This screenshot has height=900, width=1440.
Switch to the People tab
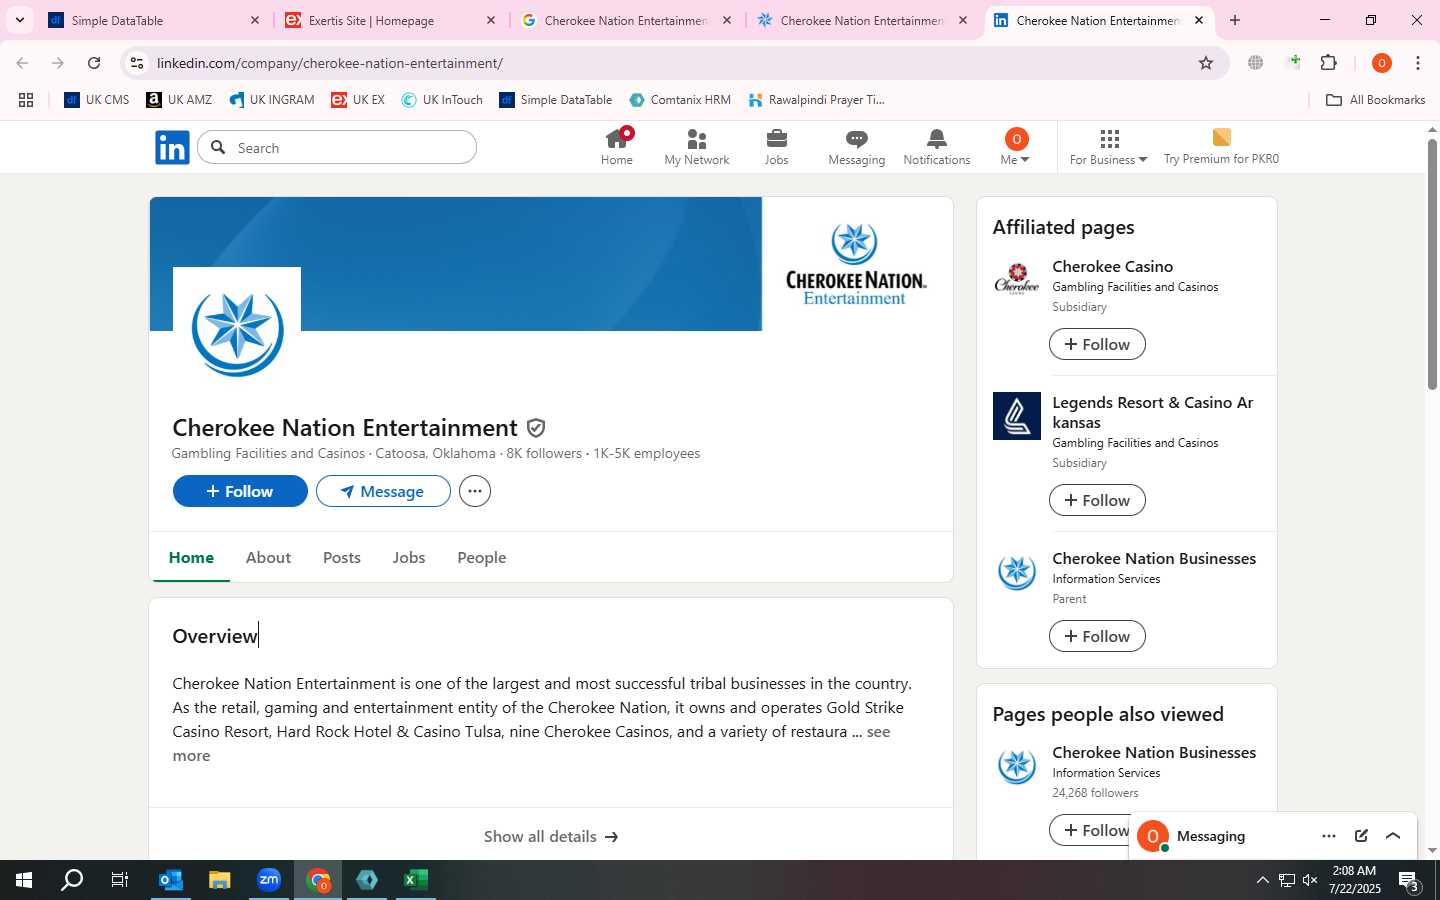point(482,558)
